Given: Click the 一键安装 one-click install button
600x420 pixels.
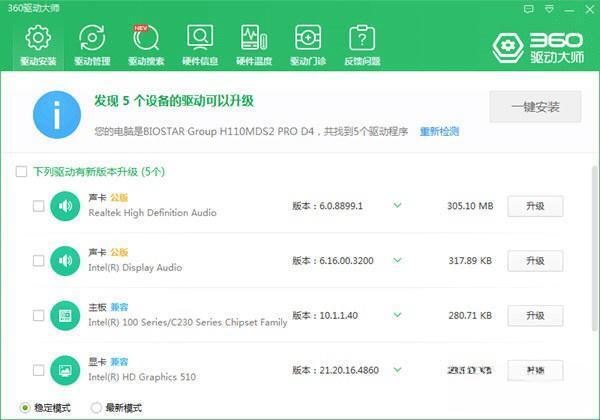Looking at the screenshot, I should [534, 107].
